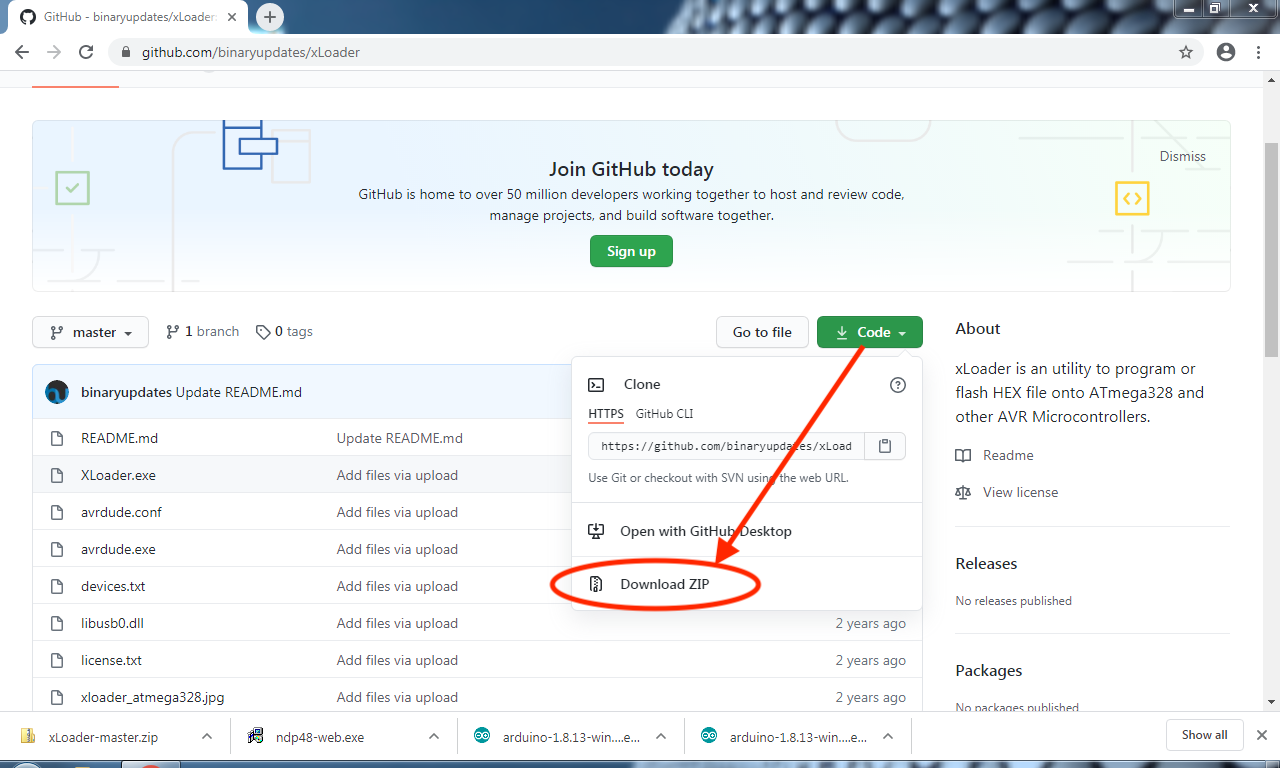Open a new browser tab

270,17
